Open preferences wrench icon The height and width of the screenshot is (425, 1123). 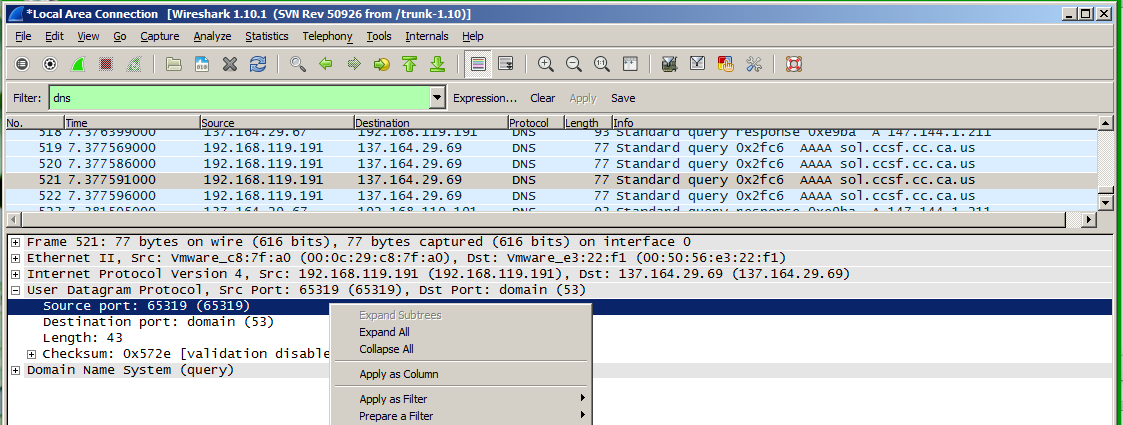753,65
